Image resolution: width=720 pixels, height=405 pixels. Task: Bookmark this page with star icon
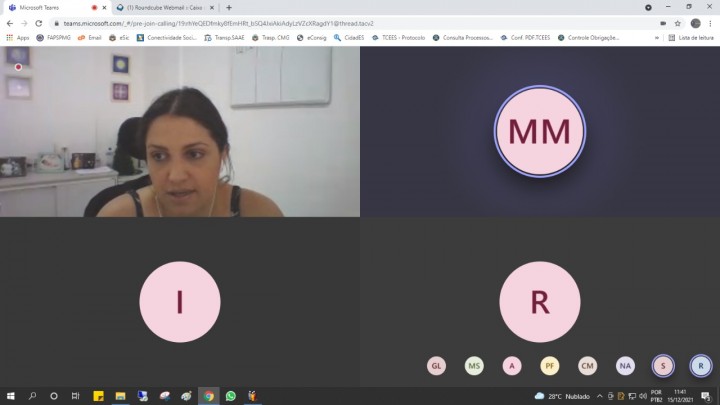click(x=677, y=23)
